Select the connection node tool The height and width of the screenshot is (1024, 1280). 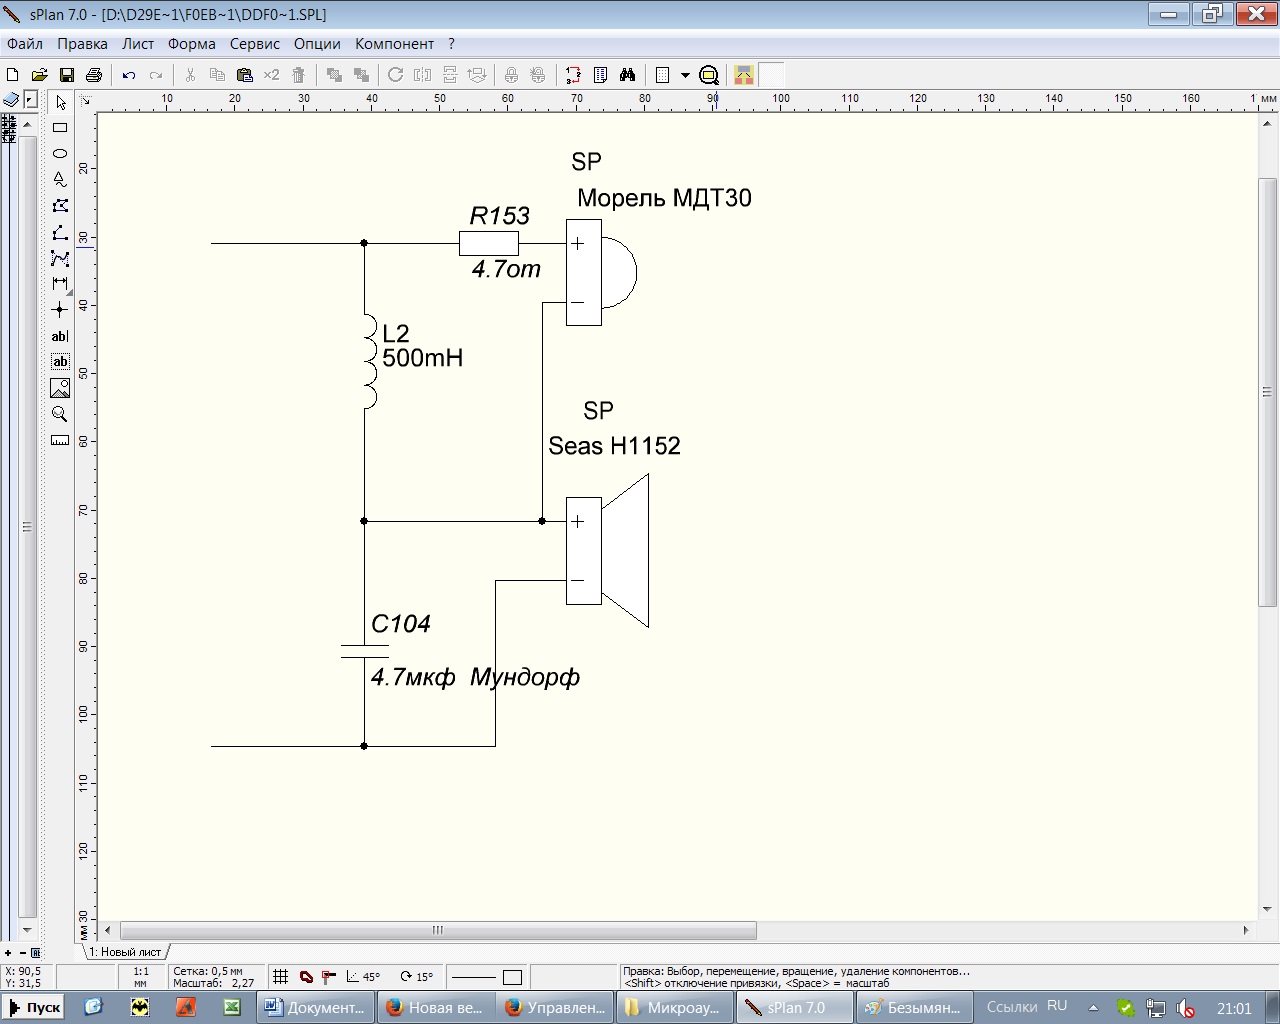pos(60,310)
